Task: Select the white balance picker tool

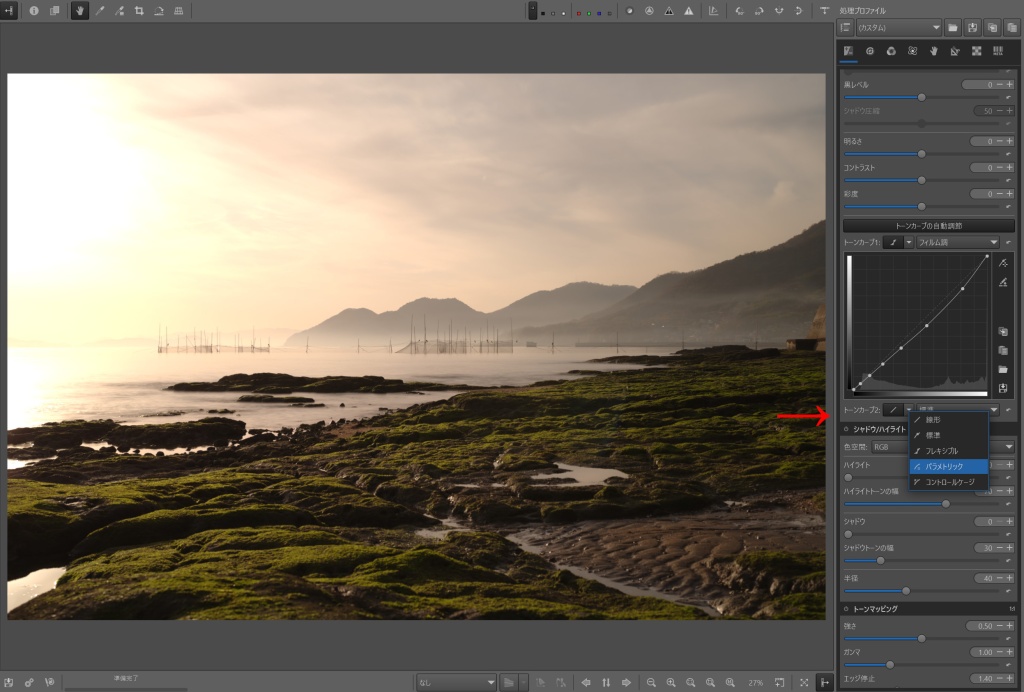Action: [100, 11]
